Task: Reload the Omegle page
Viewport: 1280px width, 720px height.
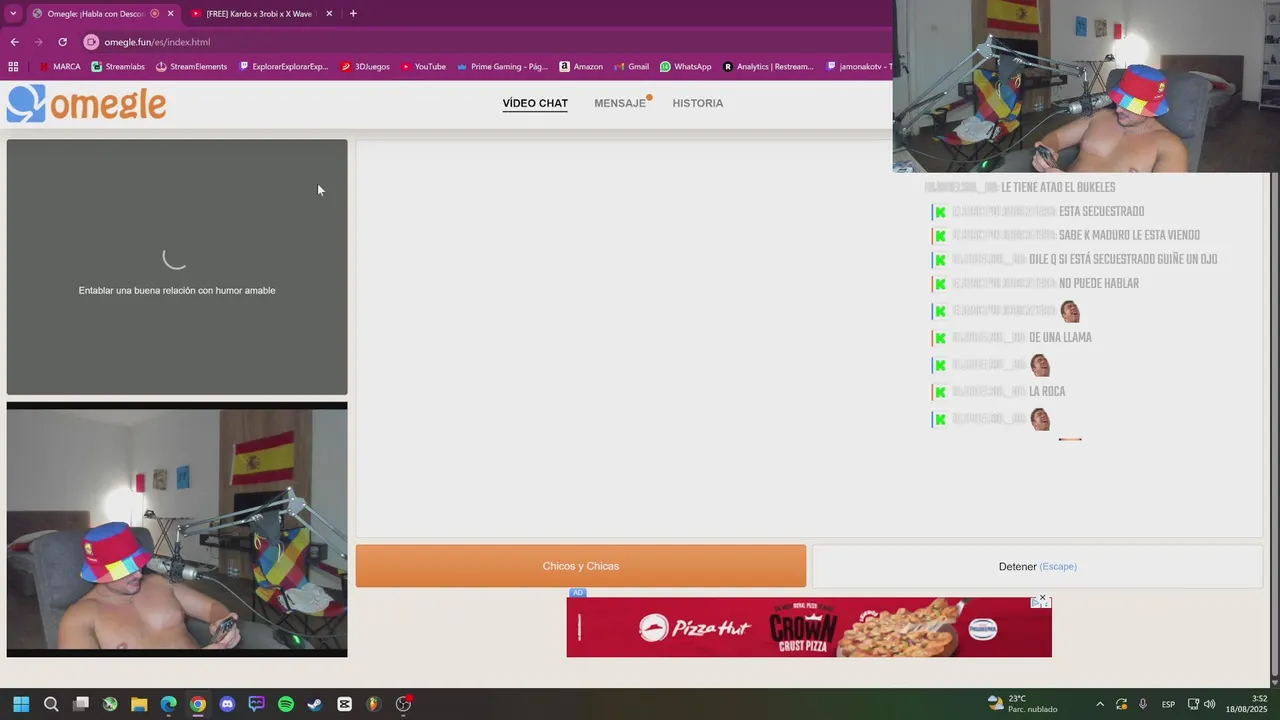Action: click(62, 42)
